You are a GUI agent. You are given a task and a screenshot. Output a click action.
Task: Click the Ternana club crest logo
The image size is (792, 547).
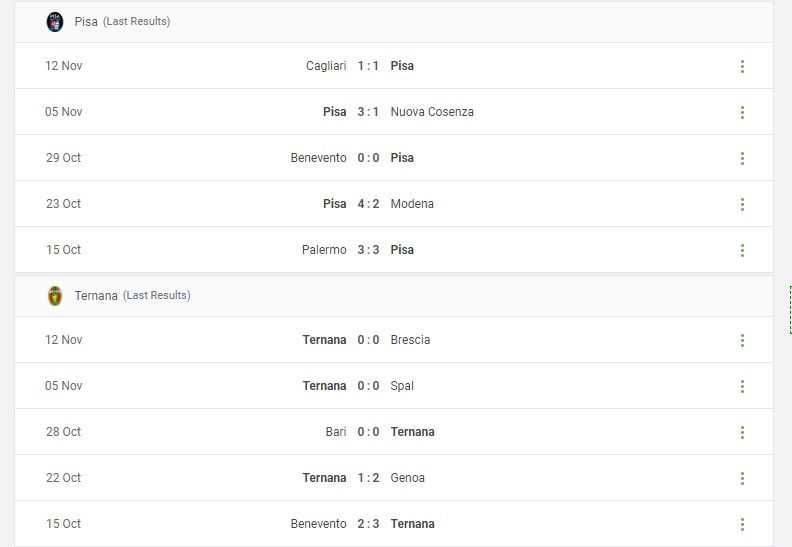click(x=55, y=296)
